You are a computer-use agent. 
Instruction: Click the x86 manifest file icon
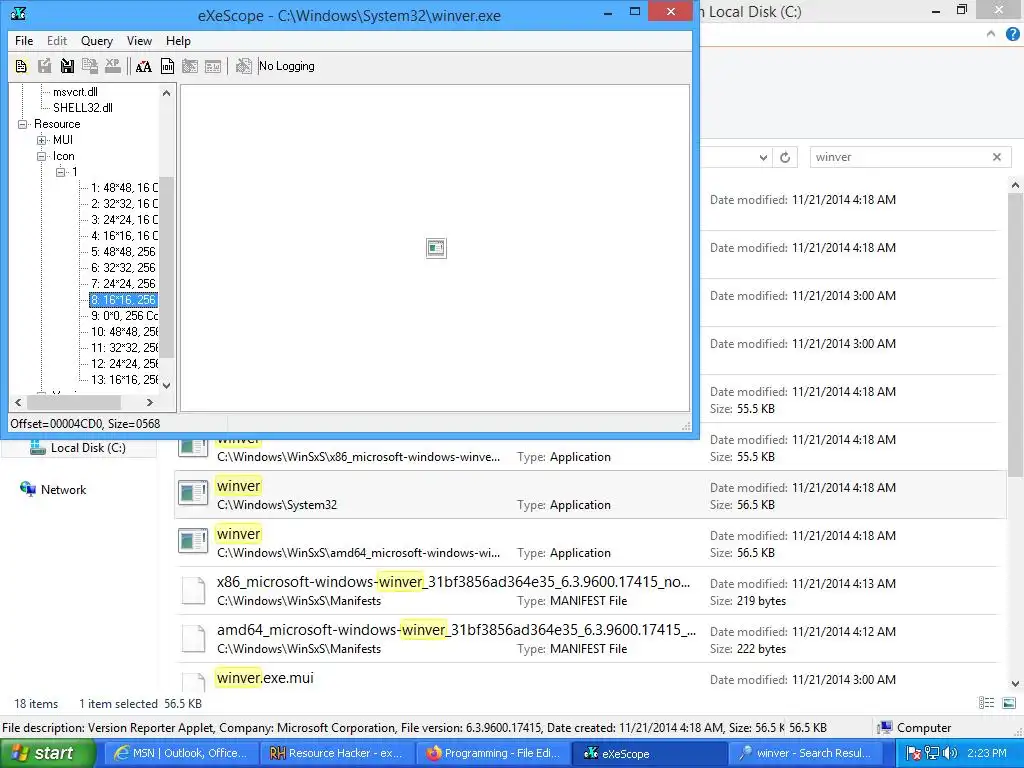coord(193,590)
